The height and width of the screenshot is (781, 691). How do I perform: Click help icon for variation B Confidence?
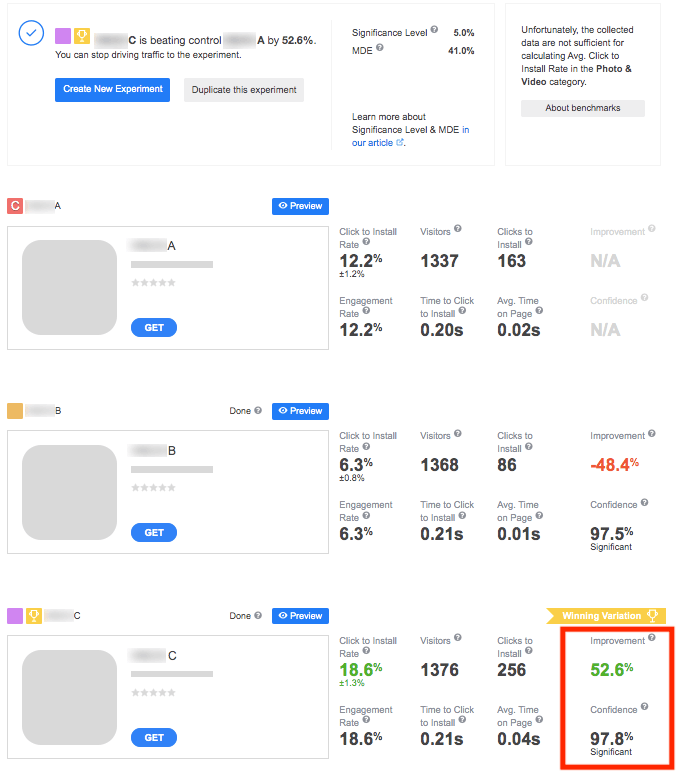(646, 504)
